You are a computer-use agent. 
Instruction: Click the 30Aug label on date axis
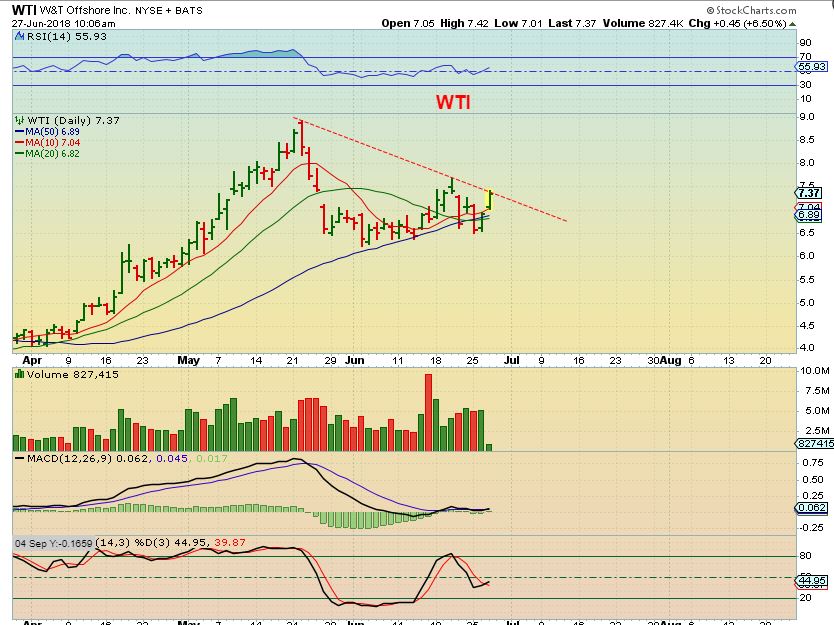(664, 361)
